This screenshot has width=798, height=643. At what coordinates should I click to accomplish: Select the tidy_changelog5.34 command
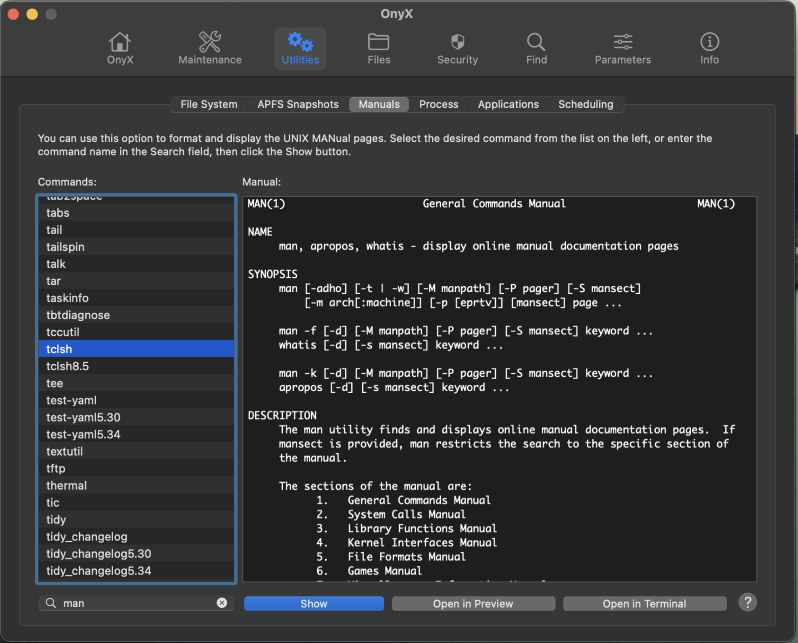136,571
